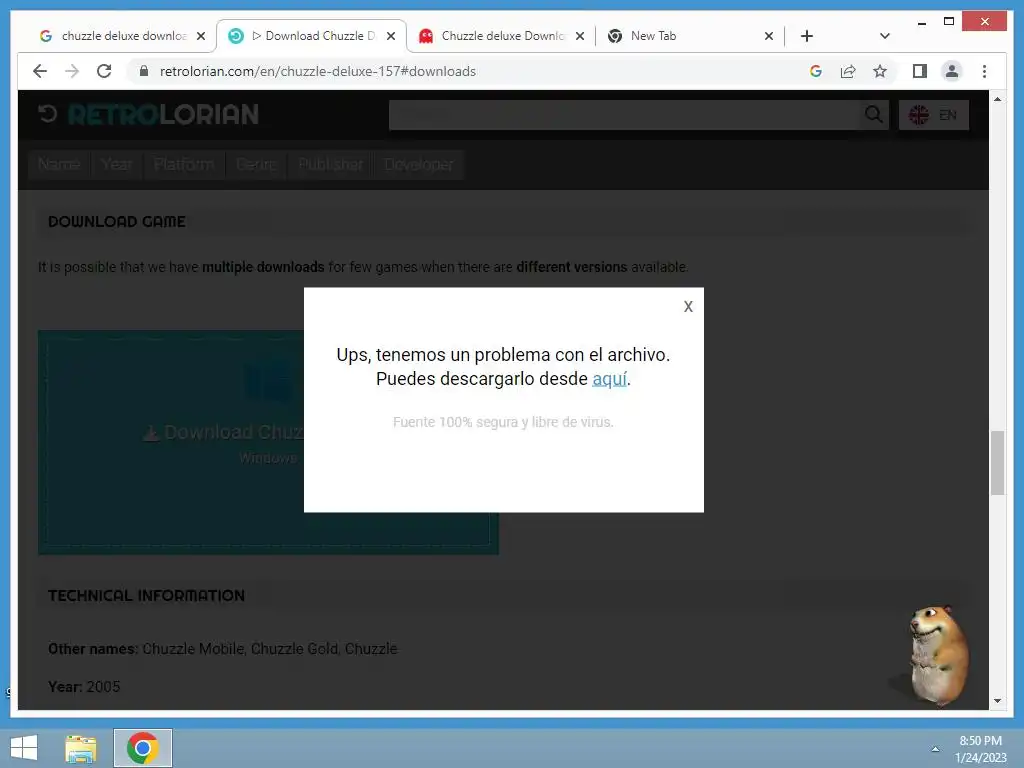This screenshot has width=1024, height=768.
Task: Open Google icon in address bar
Action: [x=816, y=71]
